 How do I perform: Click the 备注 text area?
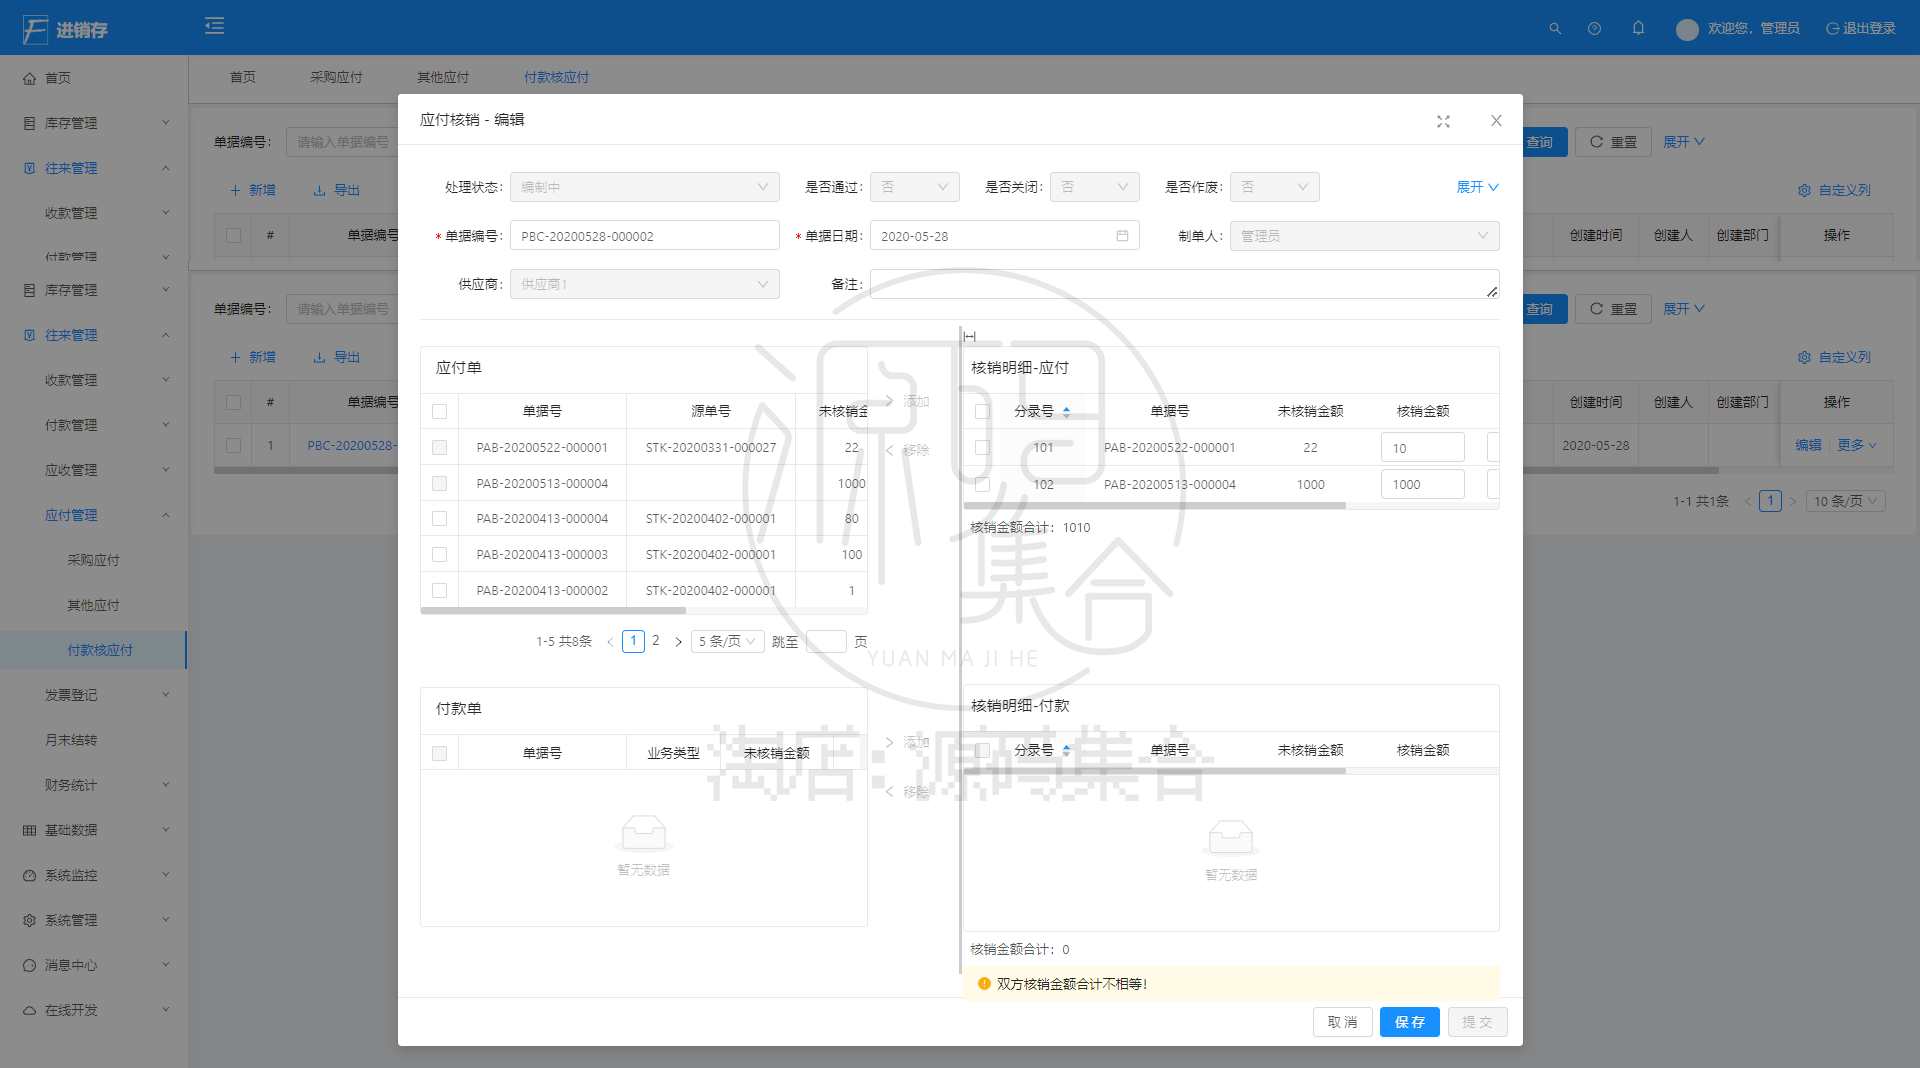tap(1184, 284)
